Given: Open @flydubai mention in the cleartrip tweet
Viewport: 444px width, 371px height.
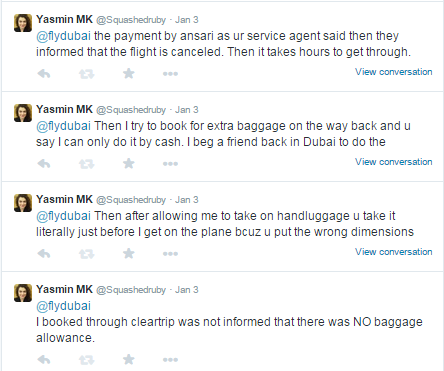Looking at the screenshot, I should coord(63,306).
